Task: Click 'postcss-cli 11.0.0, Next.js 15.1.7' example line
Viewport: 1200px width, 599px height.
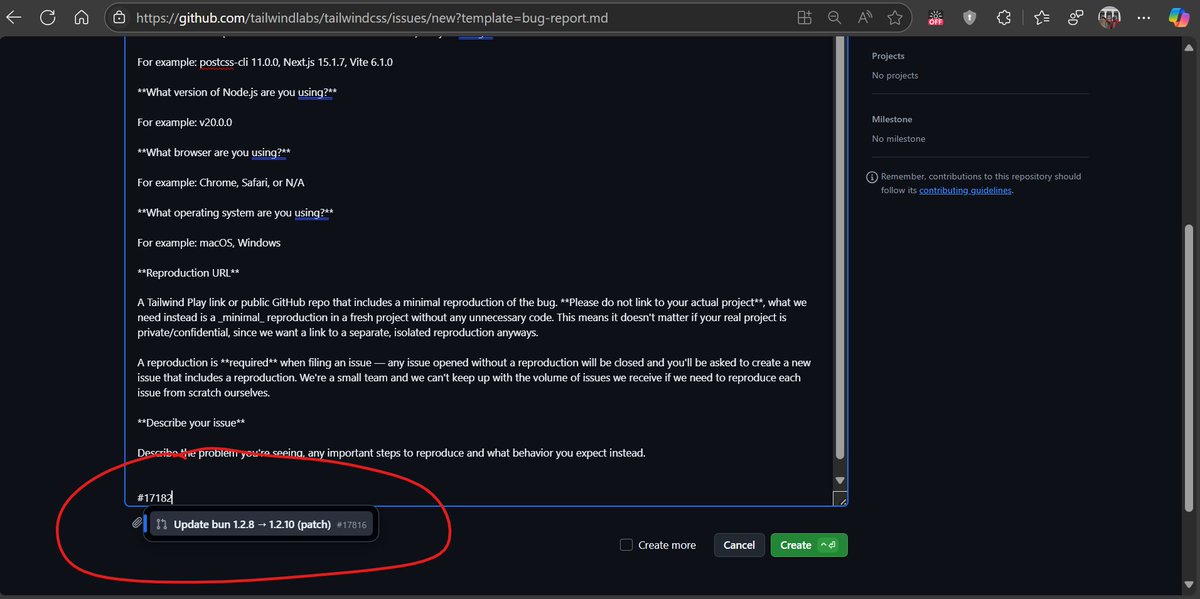Action: pos(265,62)
